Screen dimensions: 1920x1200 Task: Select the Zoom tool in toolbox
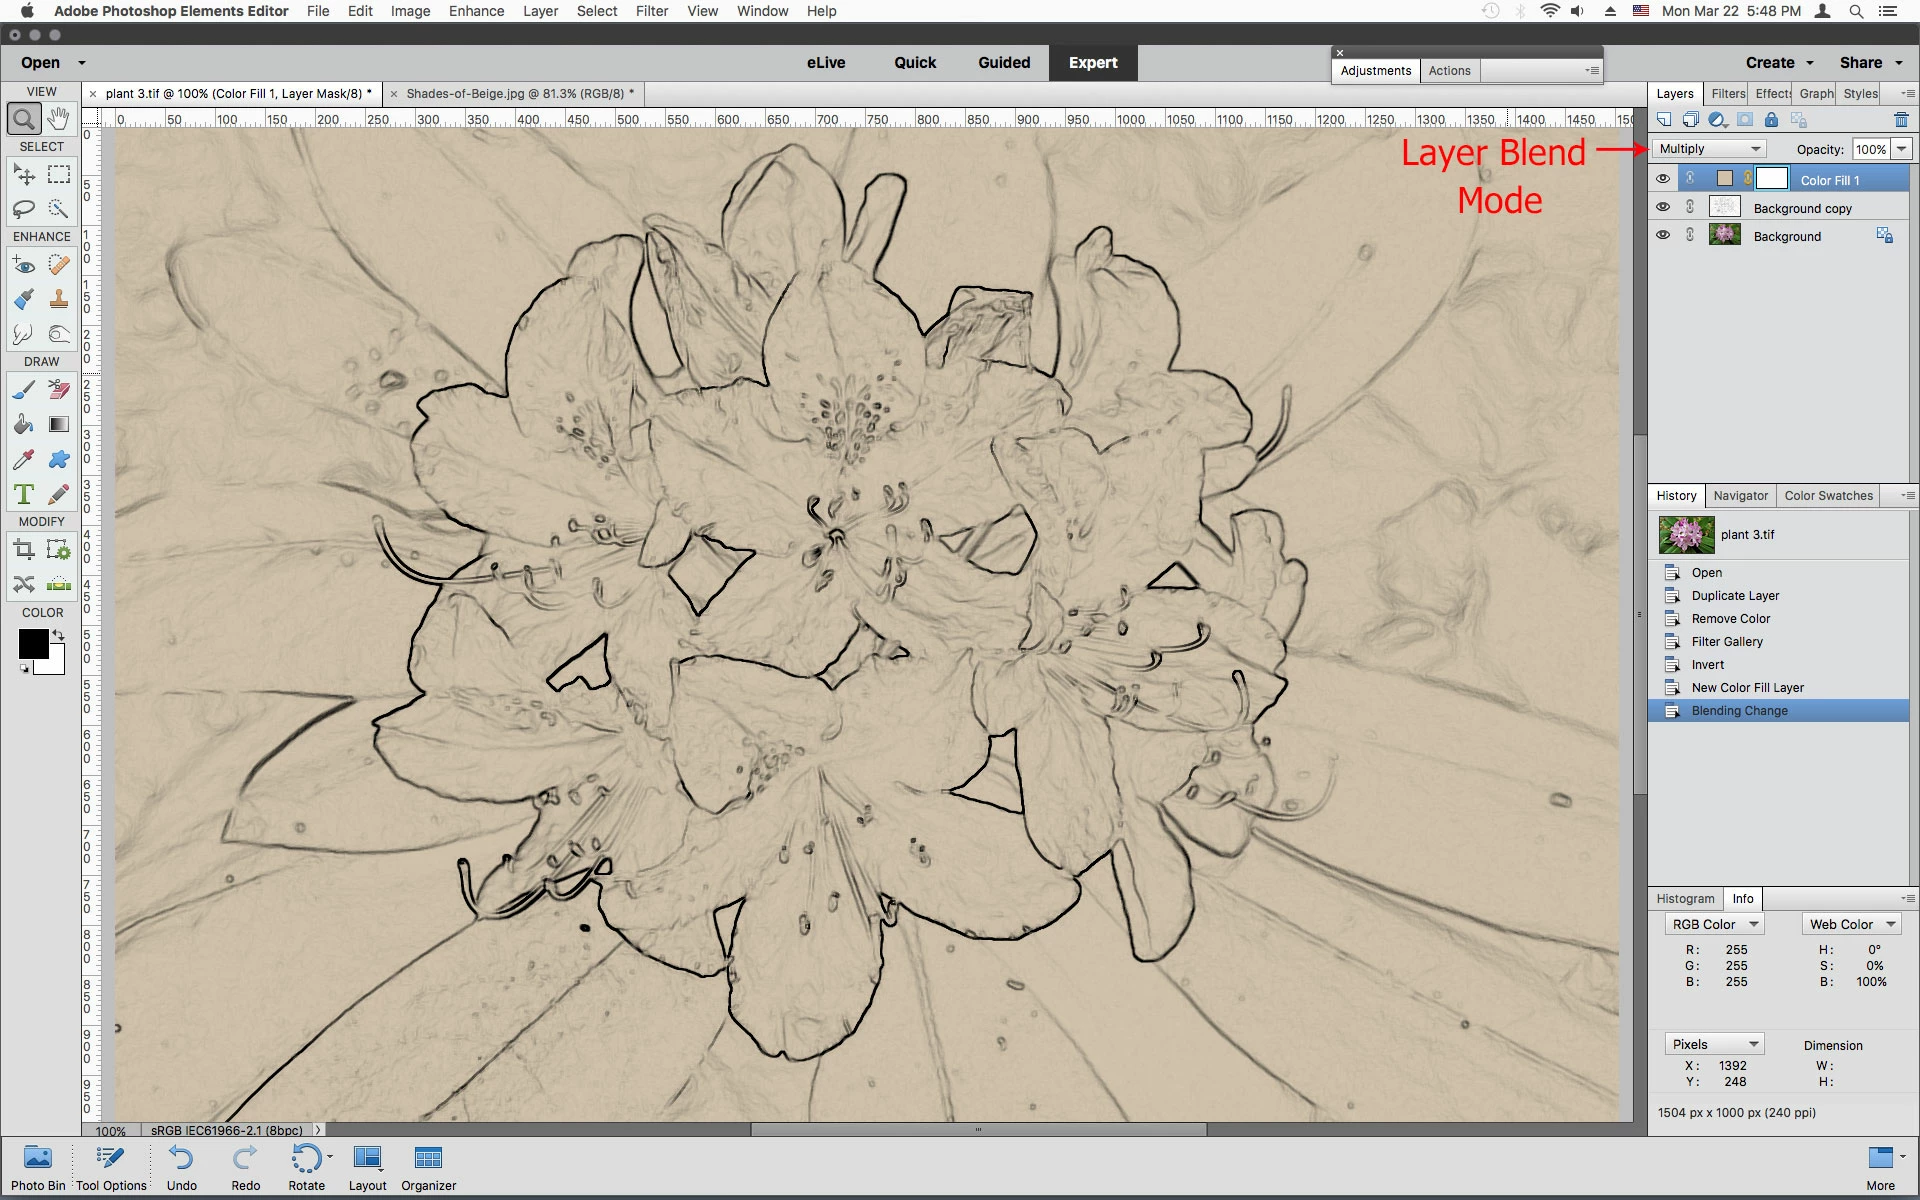click(24, 119)
